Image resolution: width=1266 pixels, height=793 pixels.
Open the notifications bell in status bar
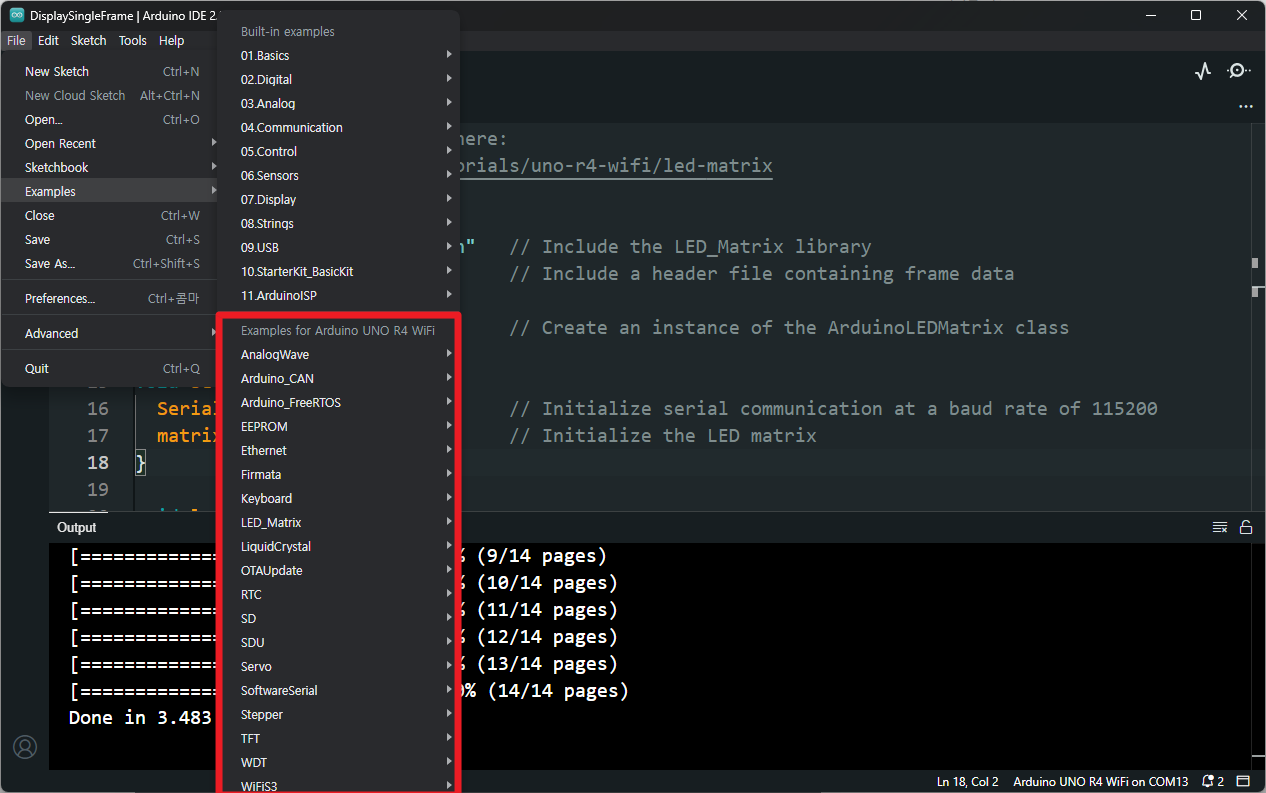1214,781
